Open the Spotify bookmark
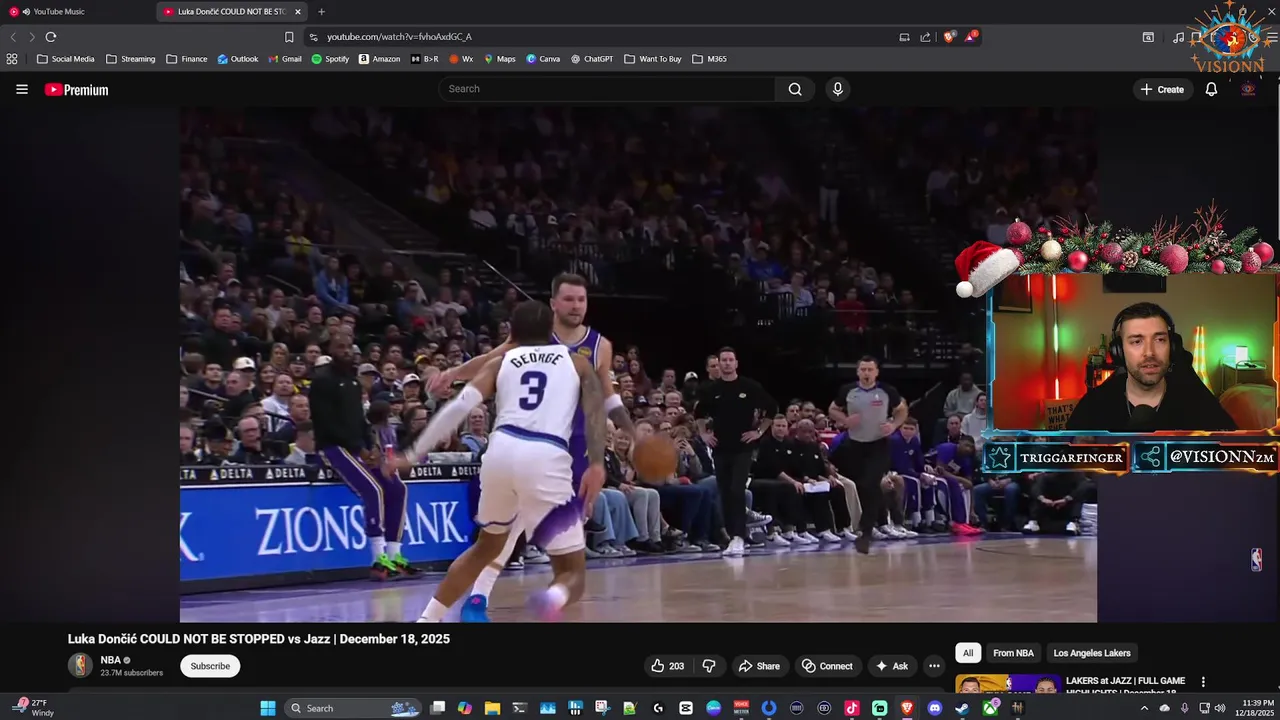This screenshot has height=720, width=1280. tap(330, 59)
